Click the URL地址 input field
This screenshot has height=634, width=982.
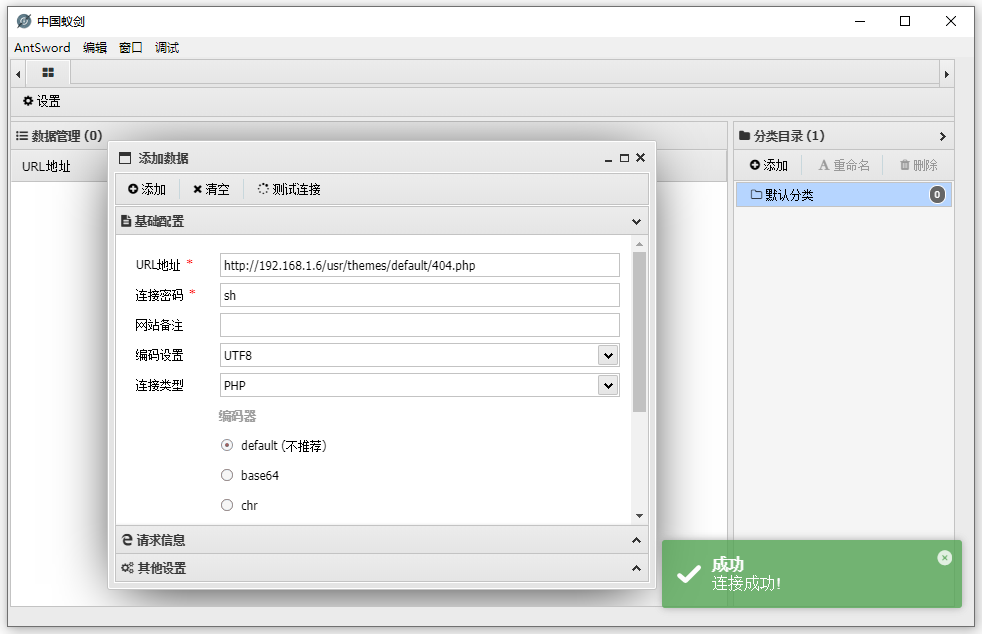tap(420, 265)
